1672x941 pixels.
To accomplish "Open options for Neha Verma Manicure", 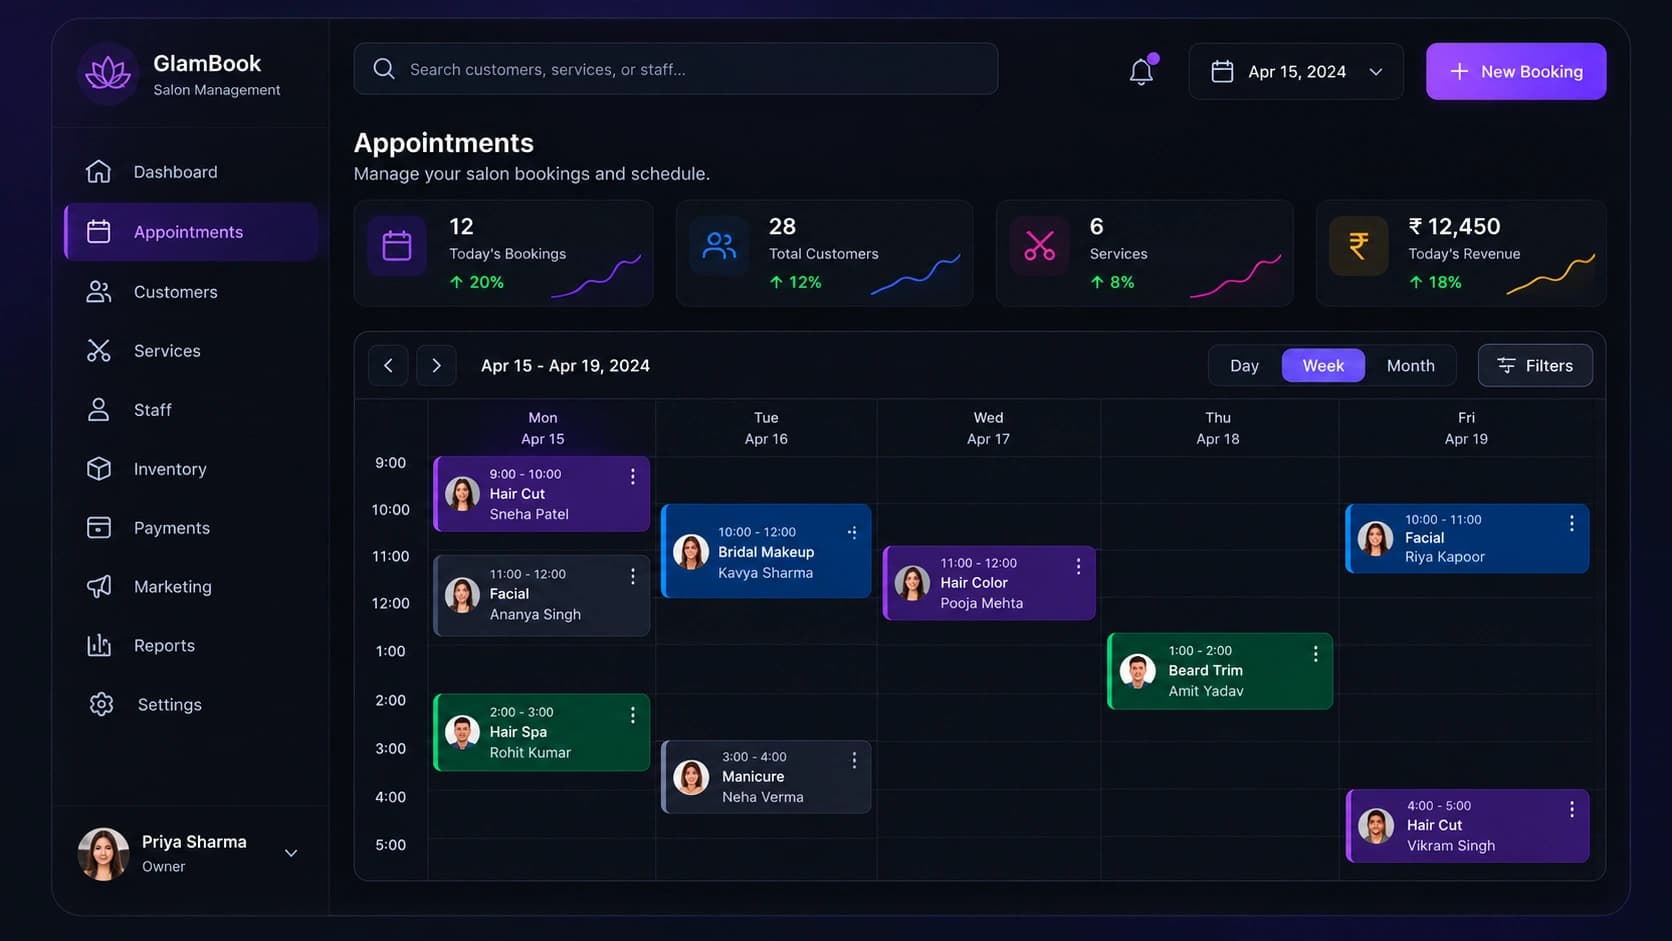I will pyautogui.click(x=854, y=760).
